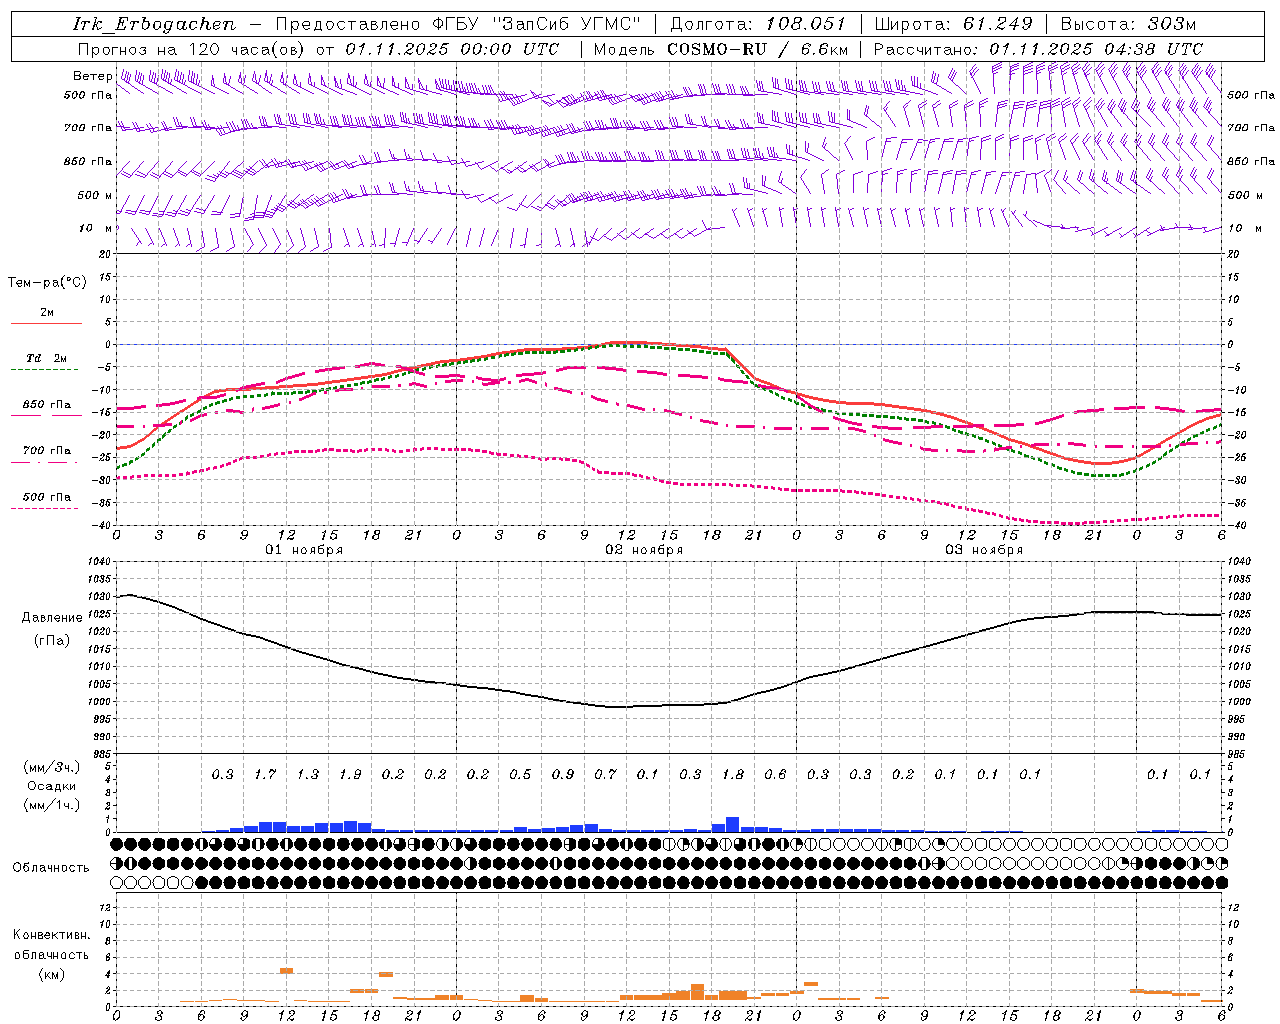The height and width of the screenshot is (1024, 1280).
Task: Select the Td 2м dew point legend entry
Action: point(47,358)
